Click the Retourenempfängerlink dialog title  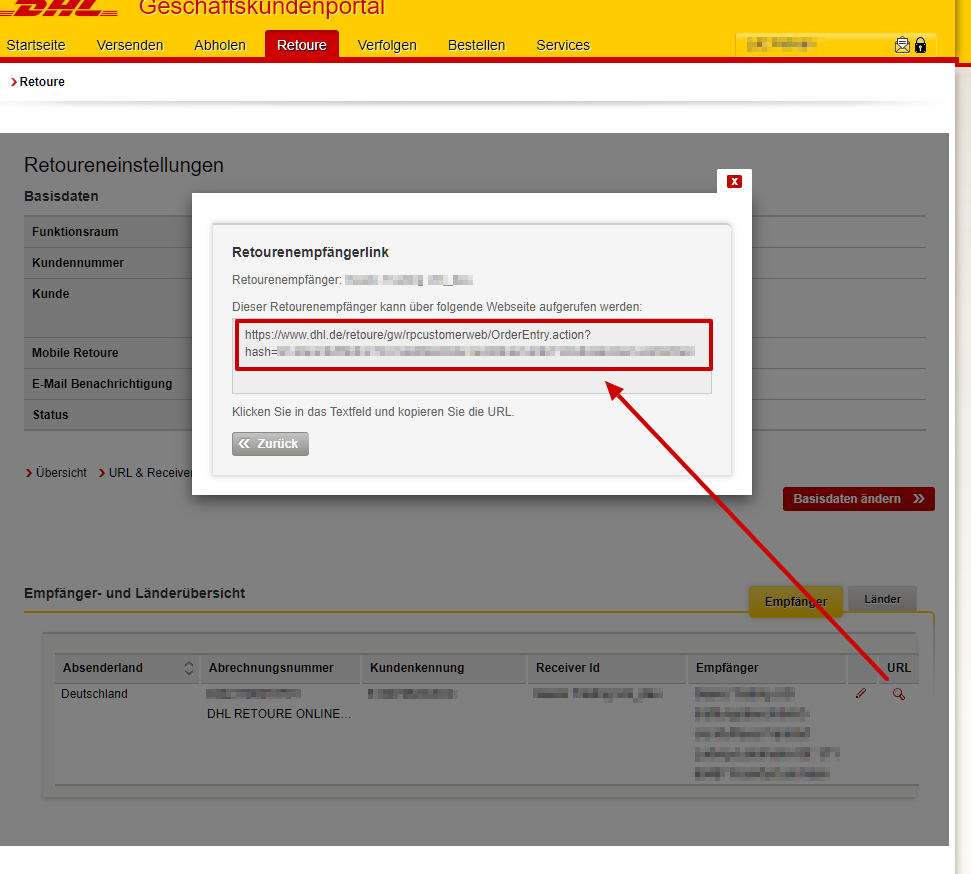(310, 252)
